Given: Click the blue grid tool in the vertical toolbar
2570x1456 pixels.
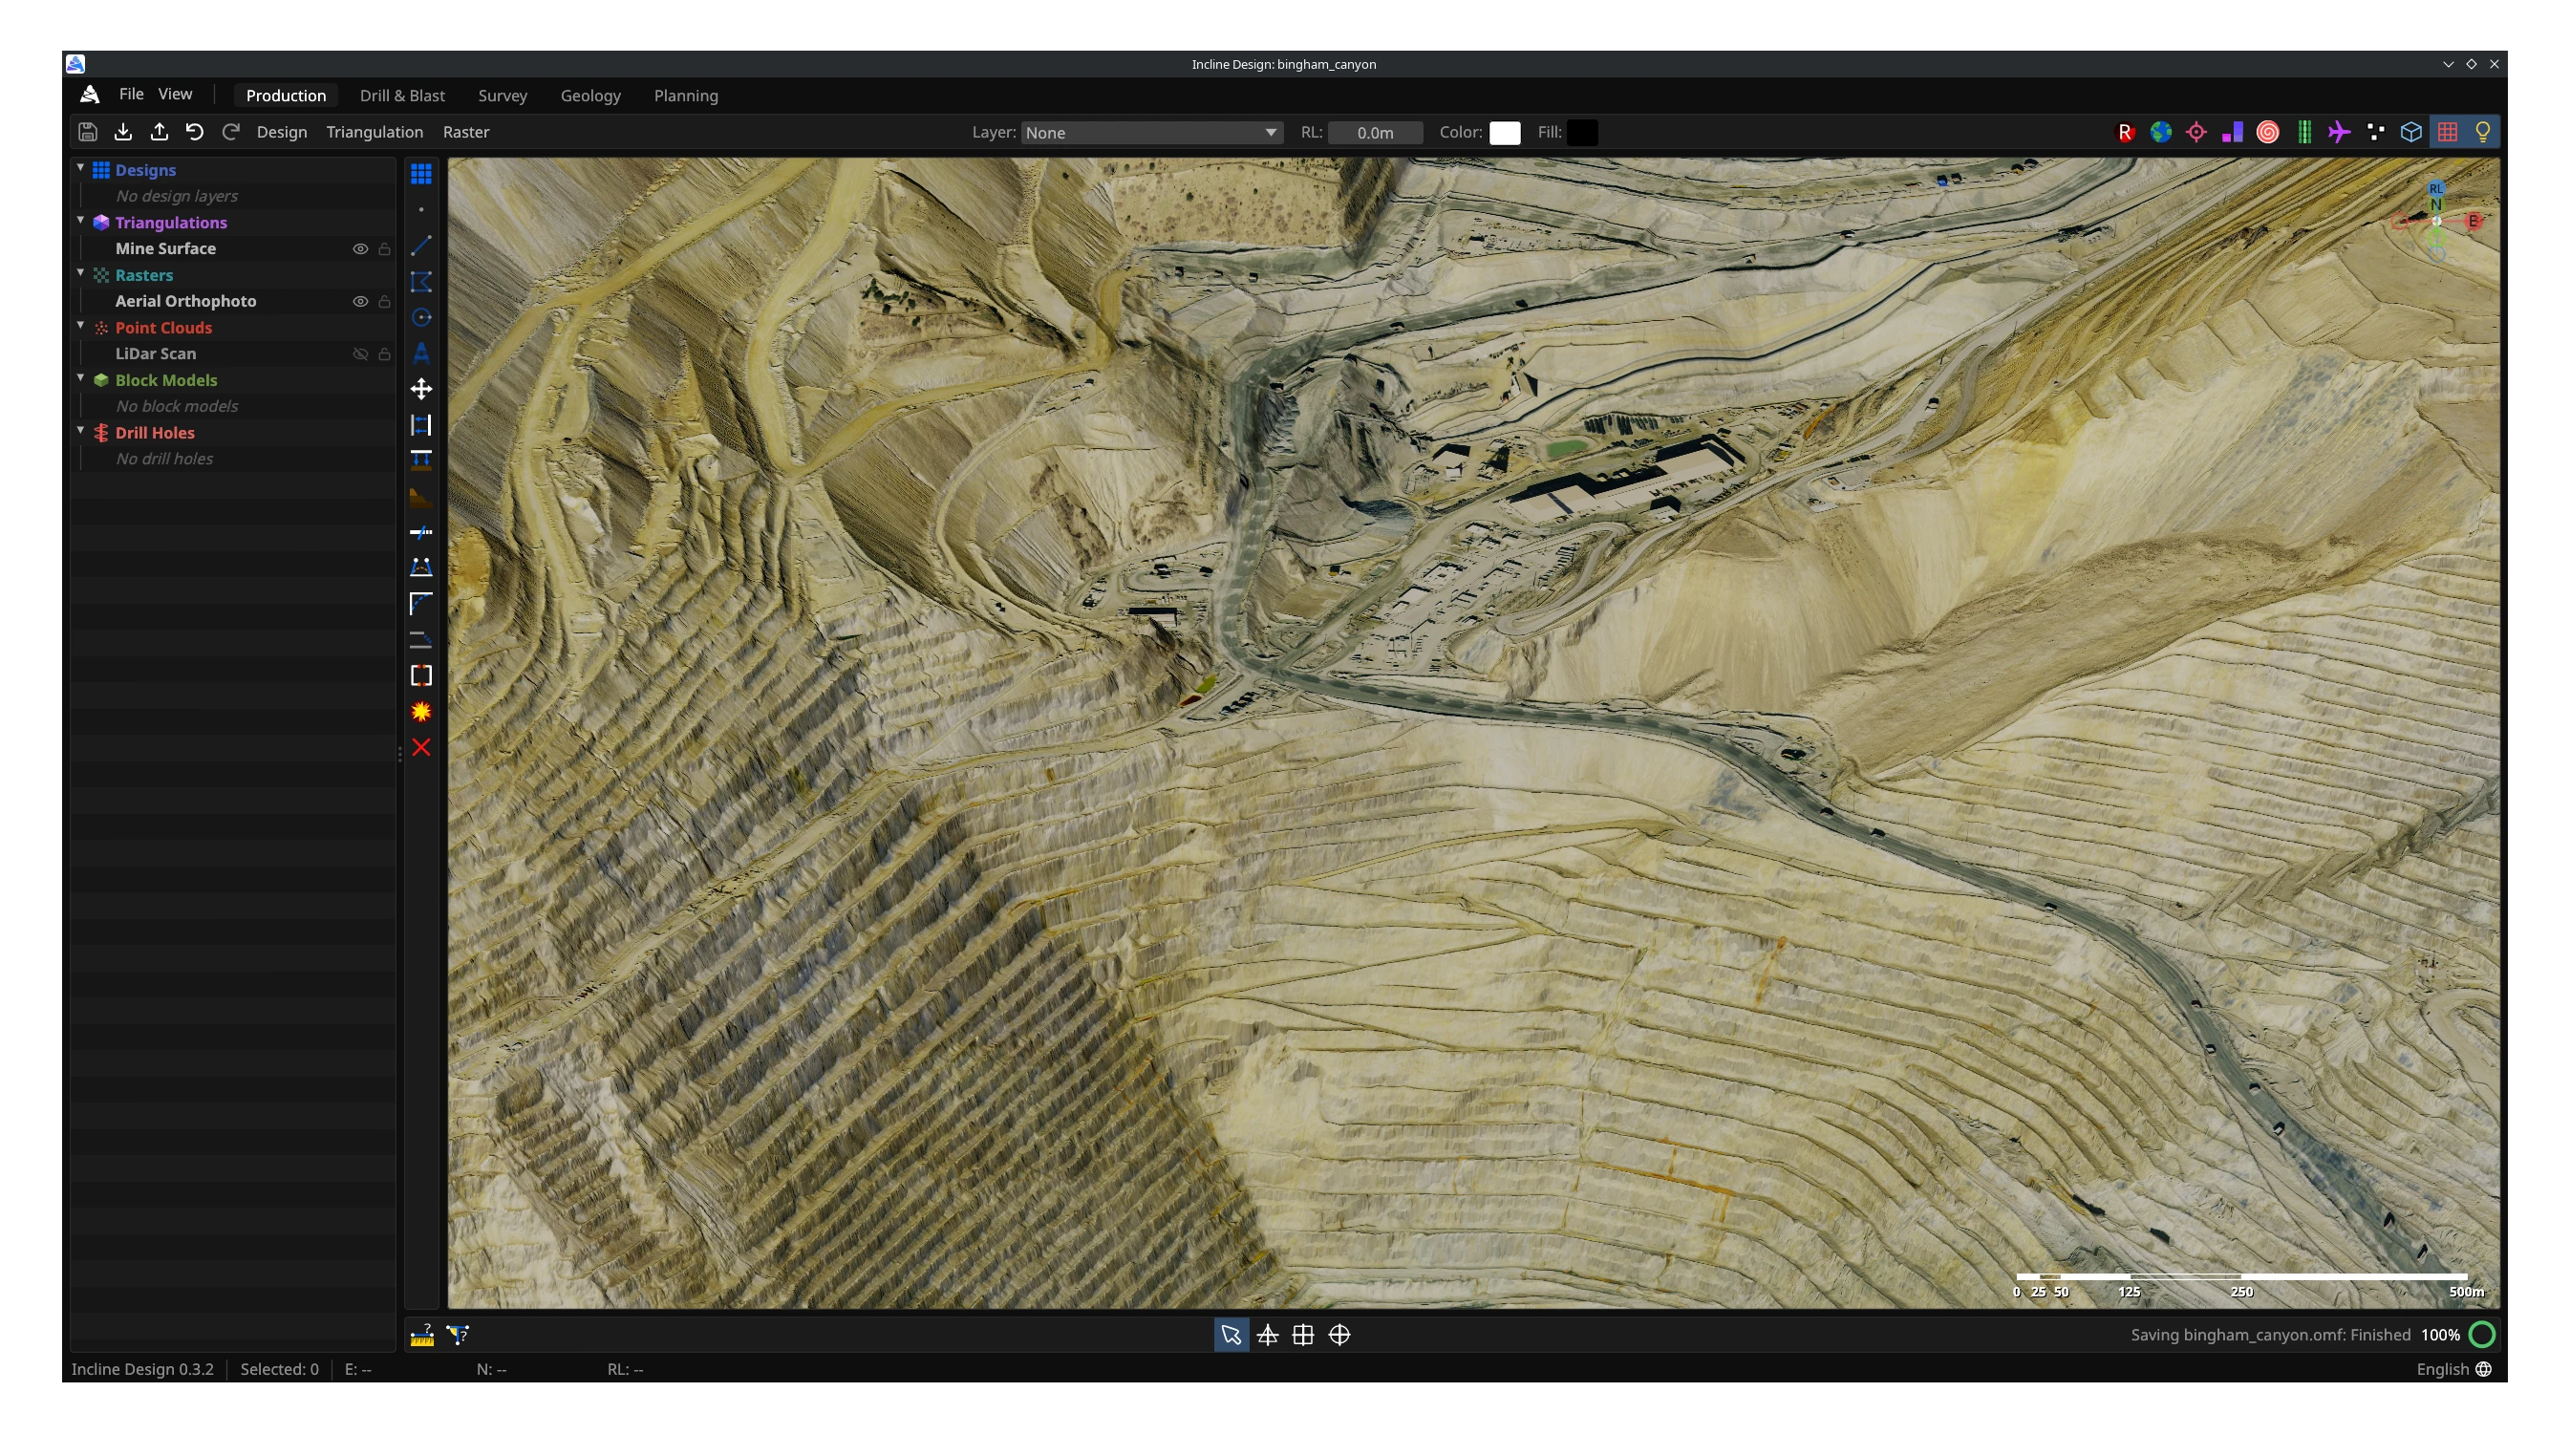Looking at the screenshot, I should [421, 174].
